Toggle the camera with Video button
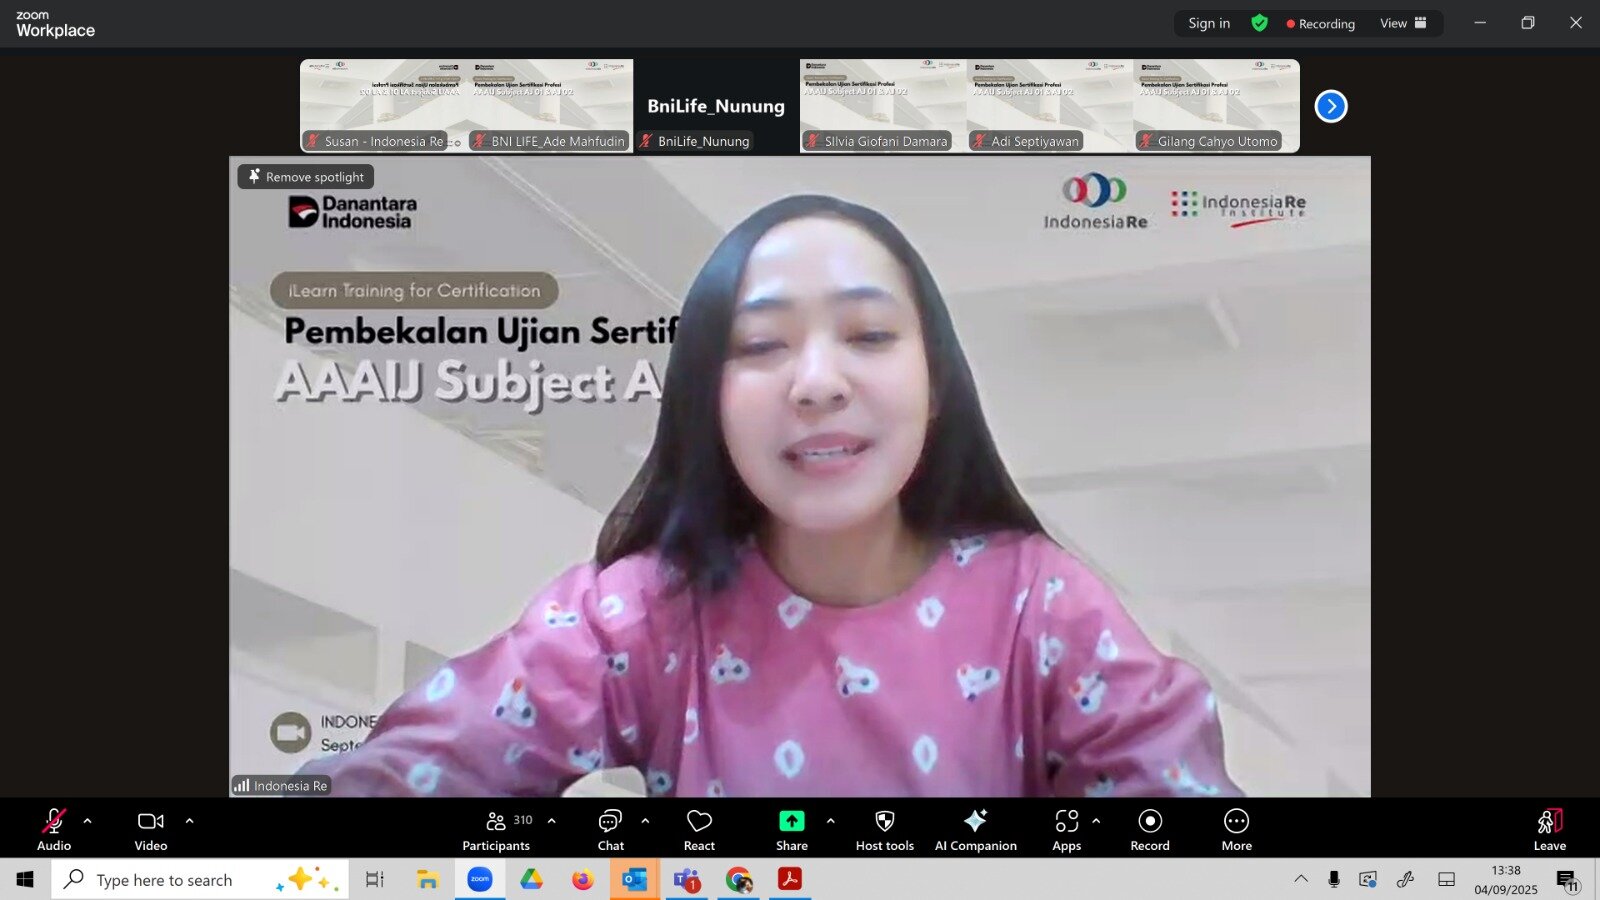This screenshot has width=1600, height=900. pyautogui.click(x=151, y=830)
